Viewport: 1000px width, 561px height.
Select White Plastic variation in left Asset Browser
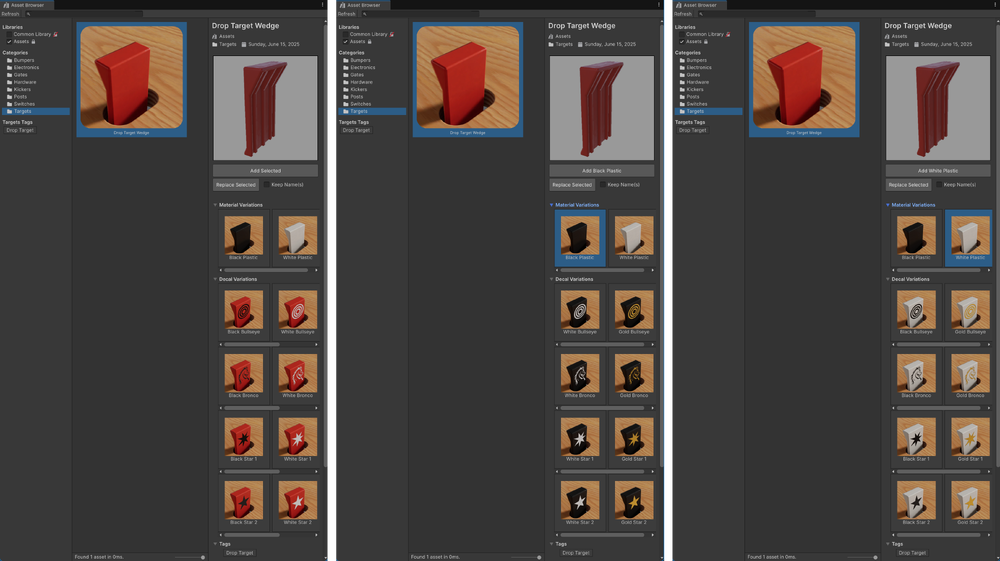[x=297, y=238]
